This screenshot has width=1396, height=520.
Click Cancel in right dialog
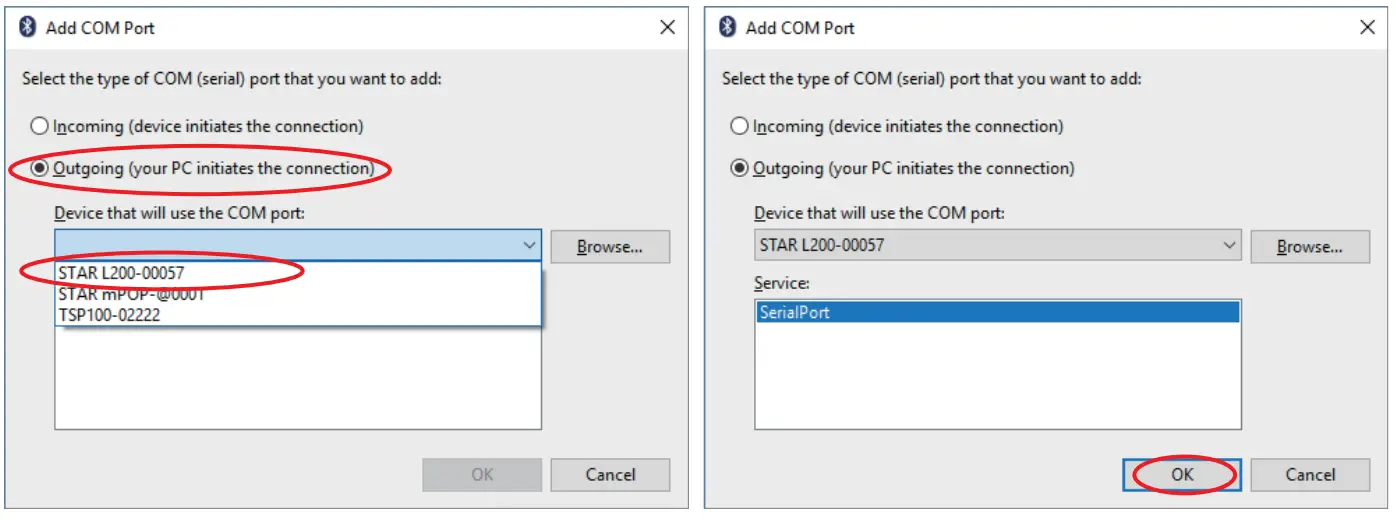pyautogui.click(x=1310, y=475)
